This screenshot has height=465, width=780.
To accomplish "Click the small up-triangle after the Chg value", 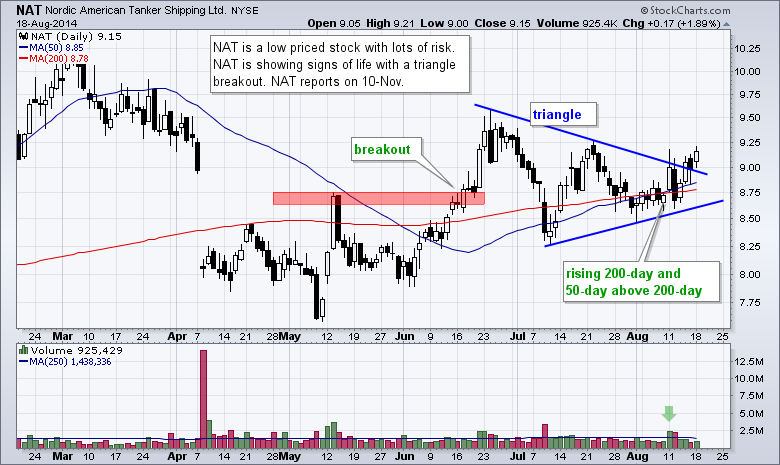I will pyautogui.click(x=726, y=24).
